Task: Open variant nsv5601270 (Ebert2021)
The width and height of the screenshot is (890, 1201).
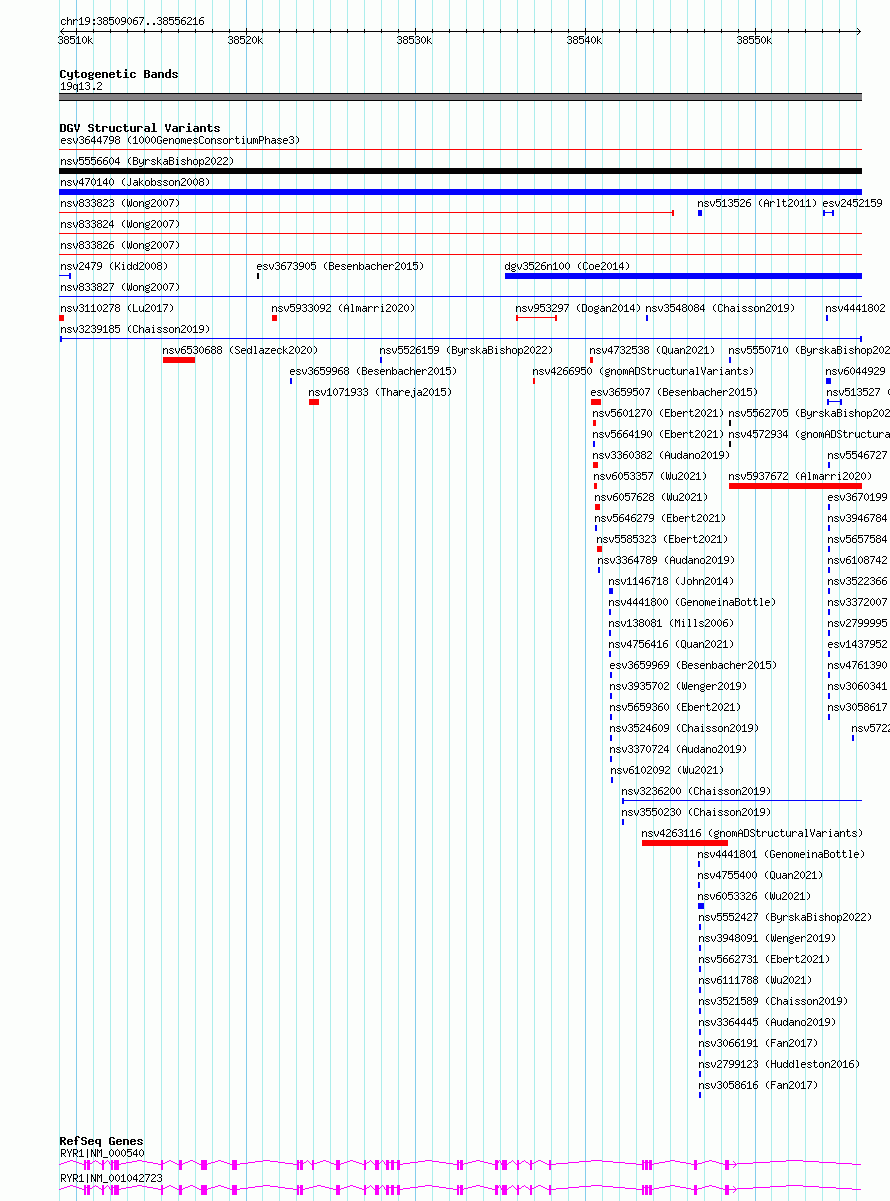Action: tap(658, 413)
